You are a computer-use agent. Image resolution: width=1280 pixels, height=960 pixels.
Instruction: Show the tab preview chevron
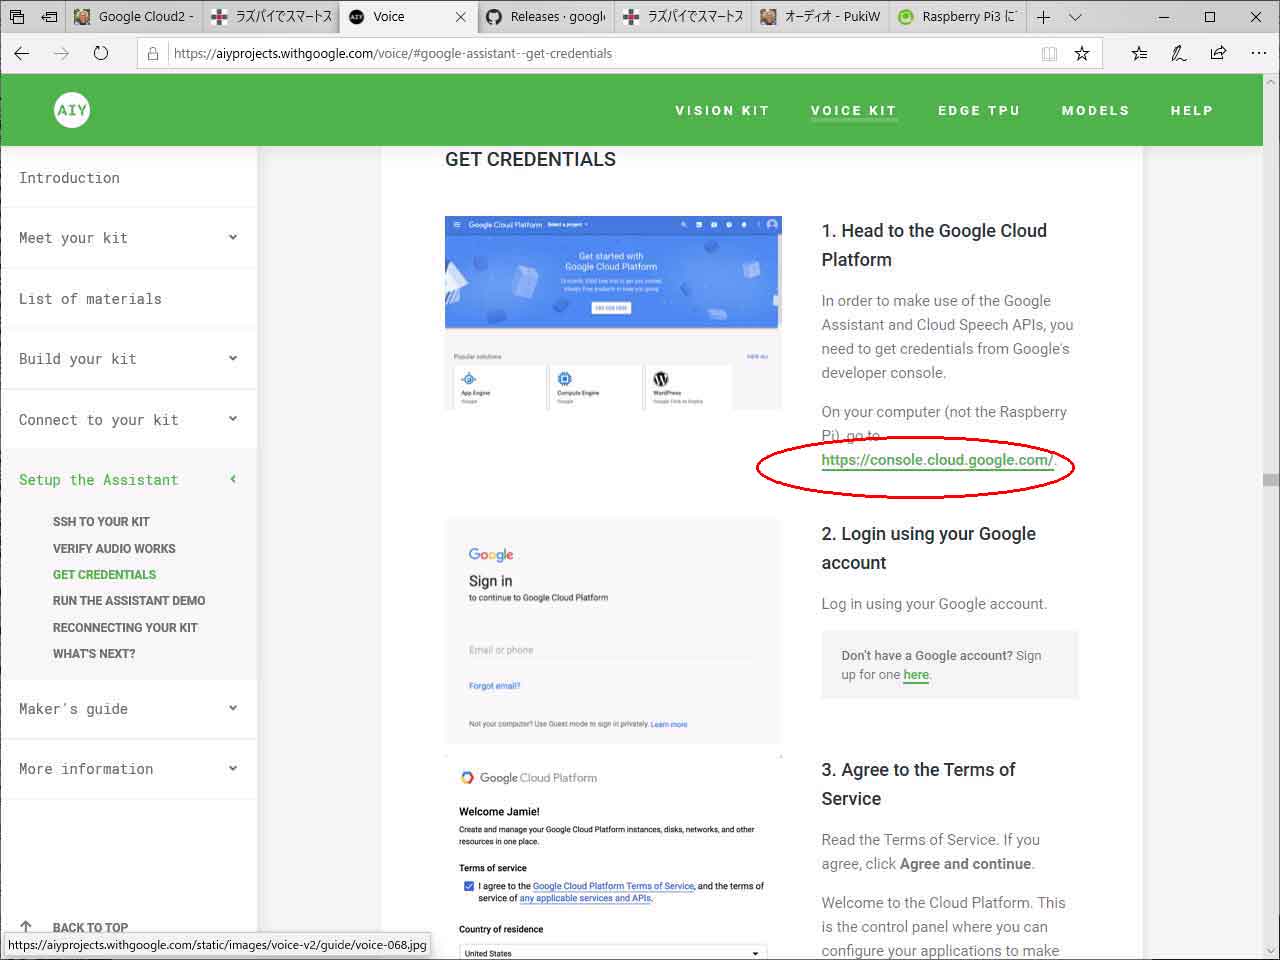[x=1075, y=17]
